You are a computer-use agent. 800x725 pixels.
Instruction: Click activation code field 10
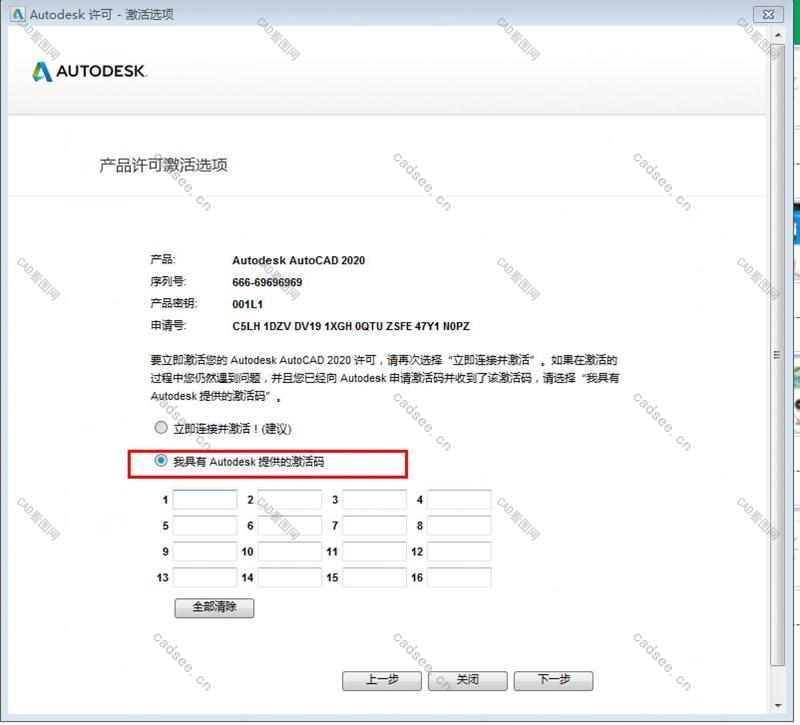tap(289, 552)
